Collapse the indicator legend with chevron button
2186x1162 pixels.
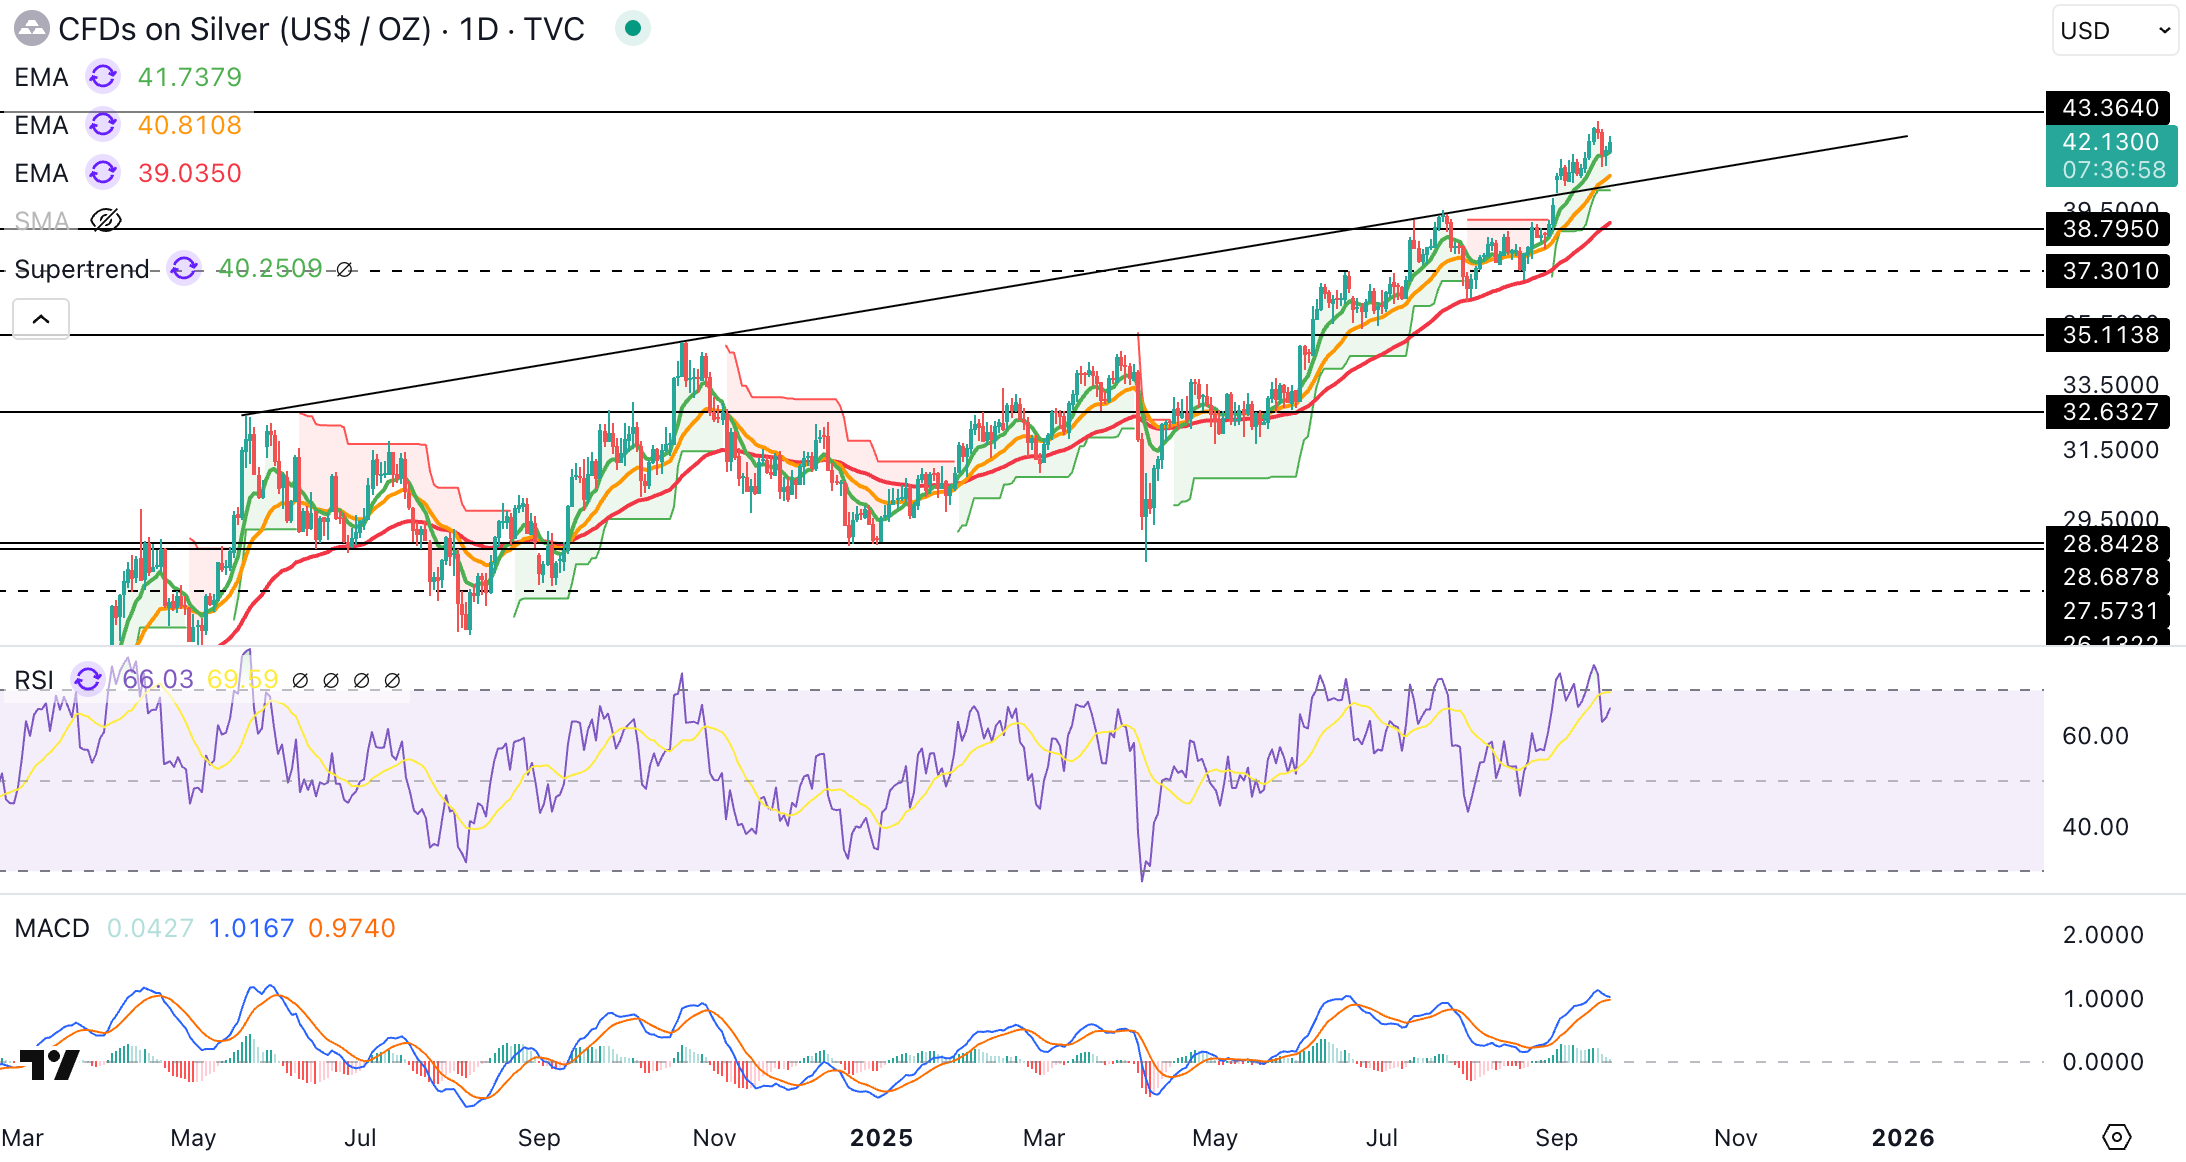coord(41,319)
